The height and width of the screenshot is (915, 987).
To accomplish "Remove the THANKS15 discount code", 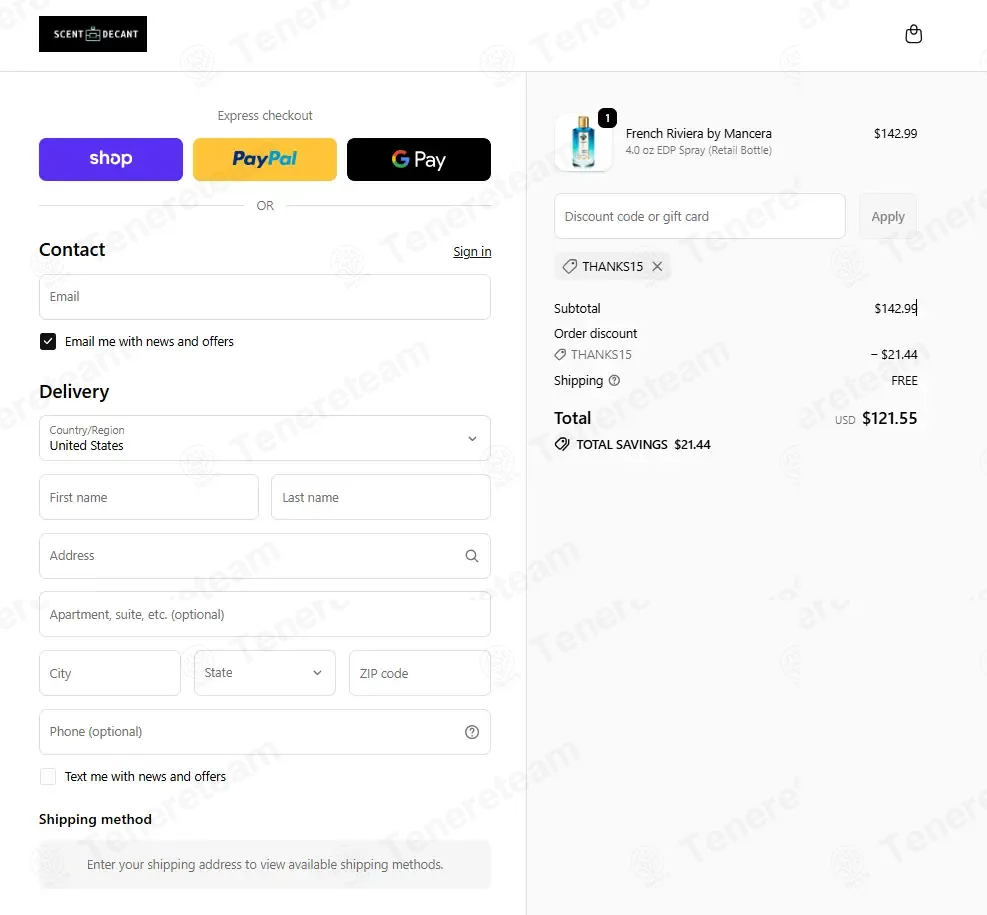I will [x=657, y=266].
